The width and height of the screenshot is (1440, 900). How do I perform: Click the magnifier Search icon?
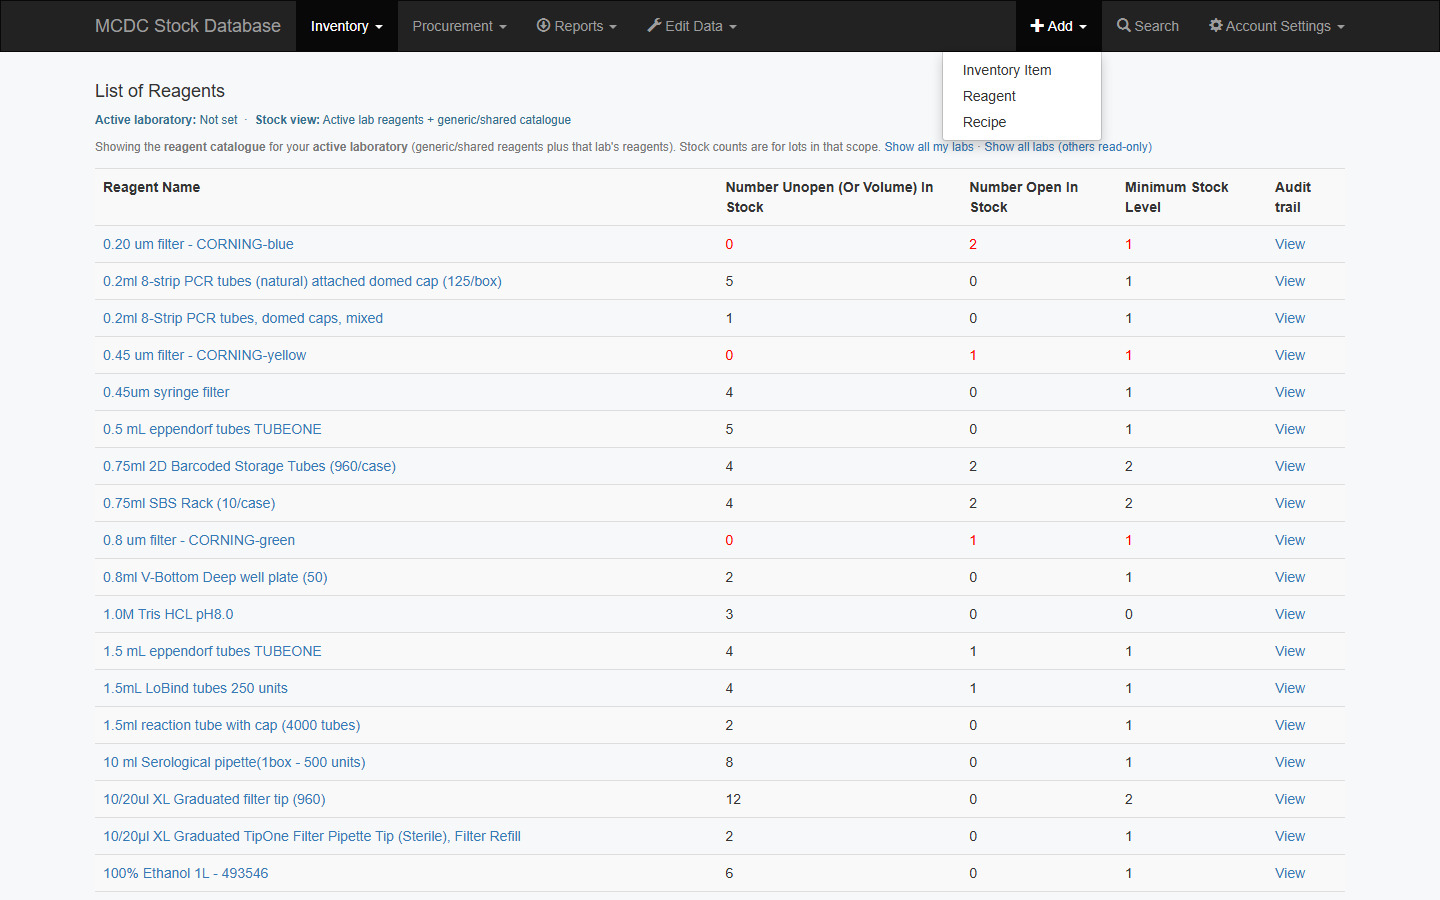tap(1124, 26)
